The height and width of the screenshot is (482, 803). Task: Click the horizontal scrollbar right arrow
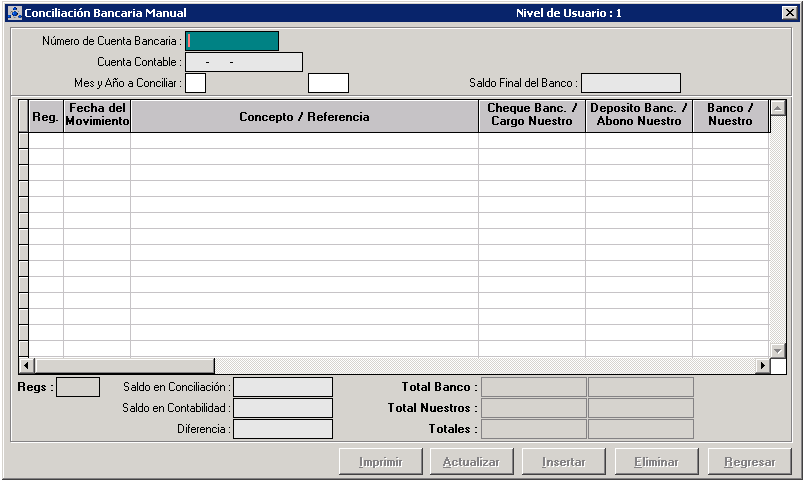tap(762, 366)
